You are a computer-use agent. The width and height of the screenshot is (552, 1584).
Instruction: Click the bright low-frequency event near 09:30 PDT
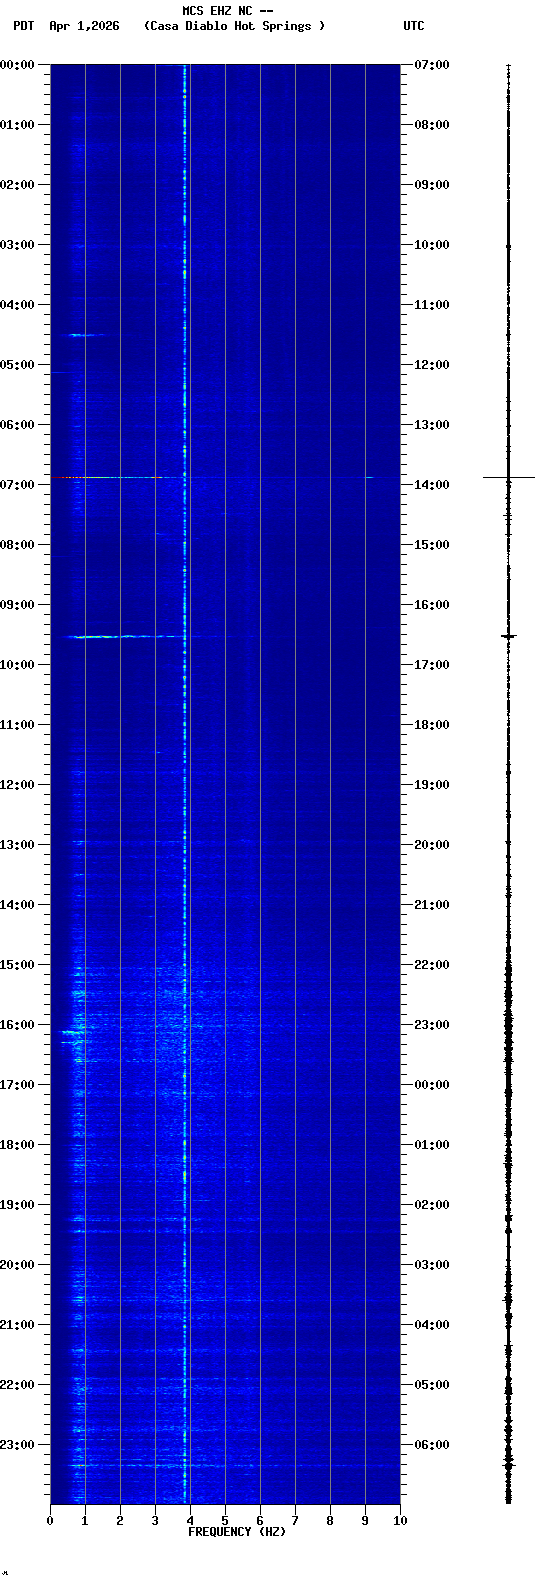point(125,636)
